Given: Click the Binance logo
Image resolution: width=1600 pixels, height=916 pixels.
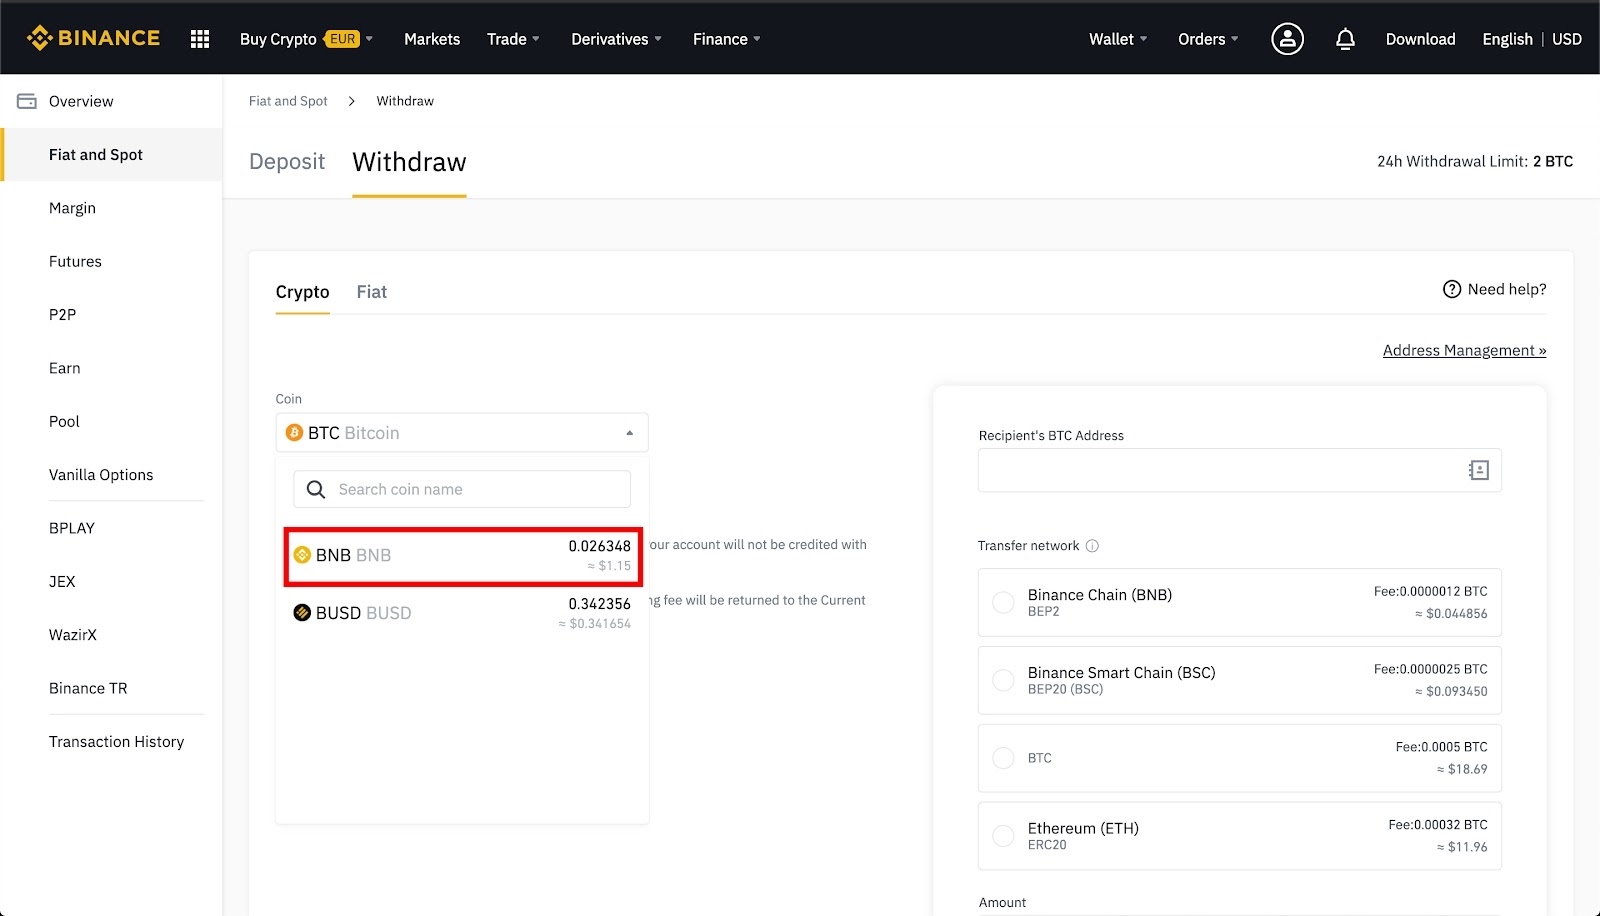Looking at the screenshot, I should pyautogui.click(x=93, y=38).
